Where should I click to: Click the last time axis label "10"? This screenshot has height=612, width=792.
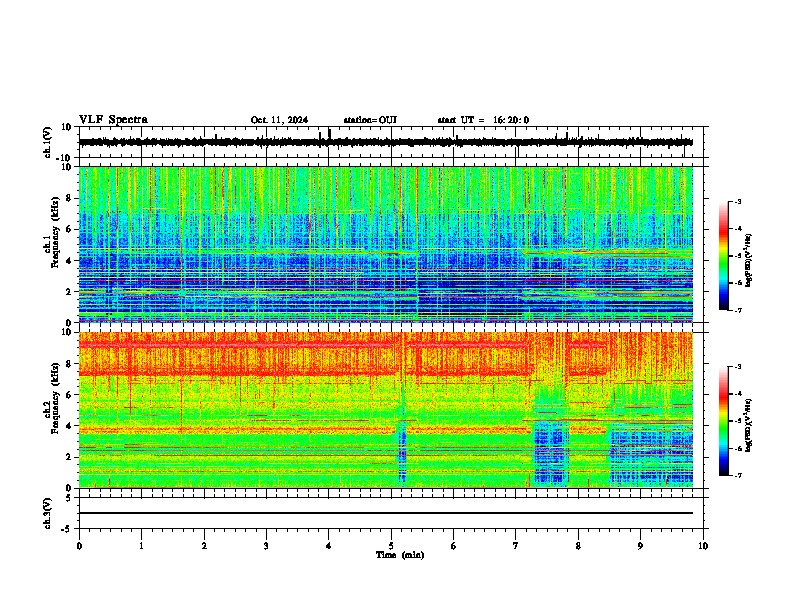[703, 546]
